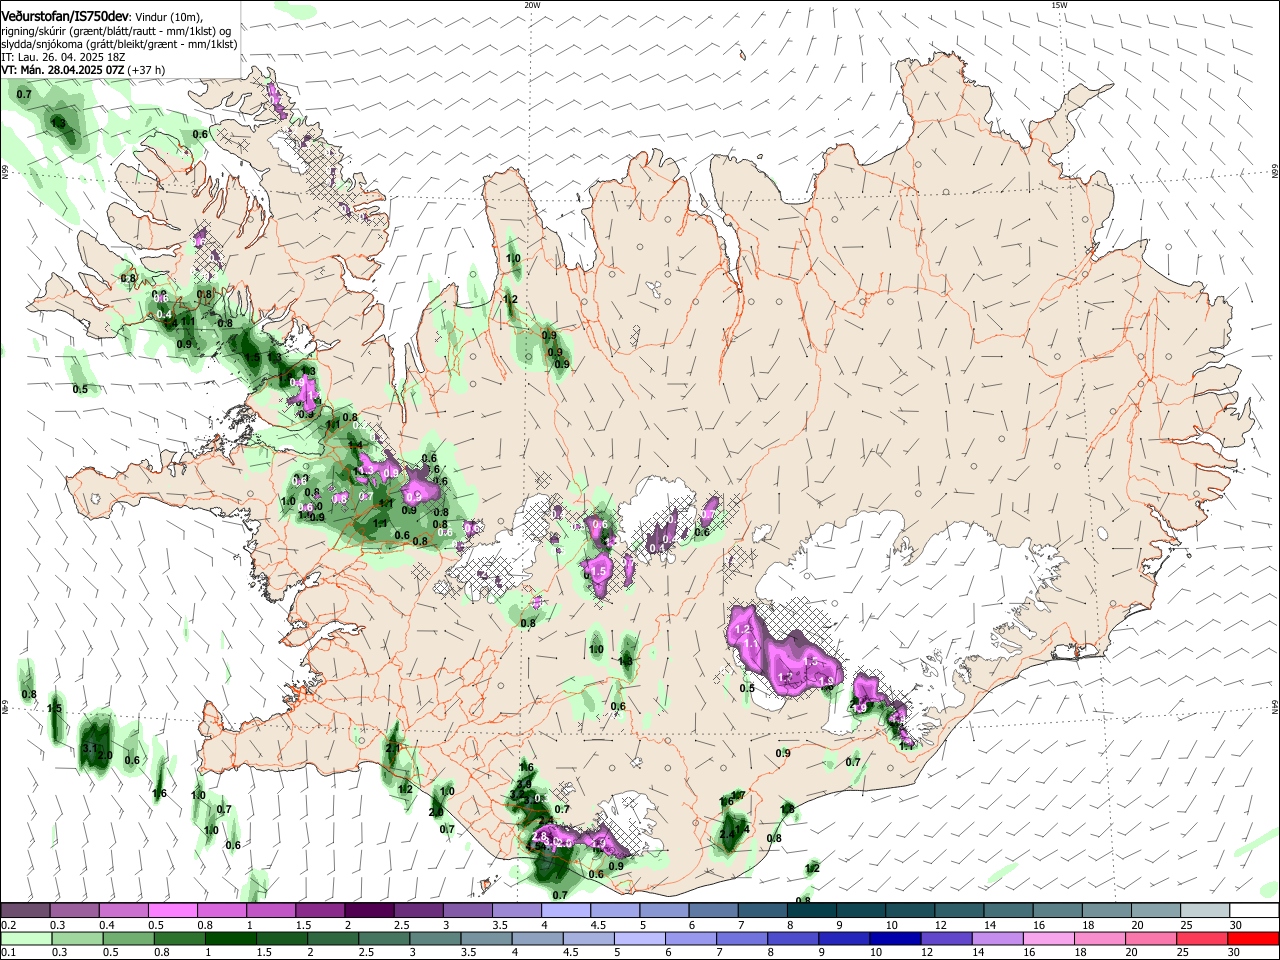
Task: Click the '15W' longitude label
Action: pos(1059,5)
